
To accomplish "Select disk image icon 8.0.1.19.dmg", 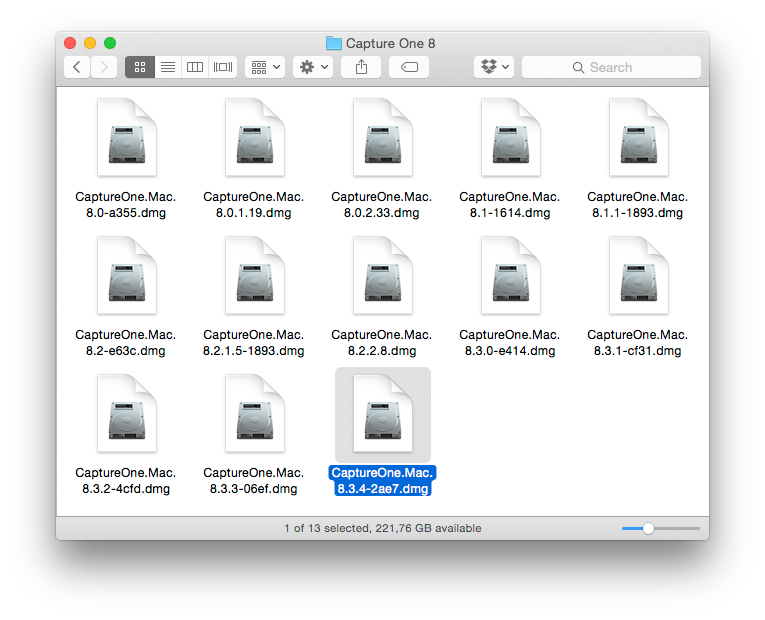I will click(x=255, y=138).
